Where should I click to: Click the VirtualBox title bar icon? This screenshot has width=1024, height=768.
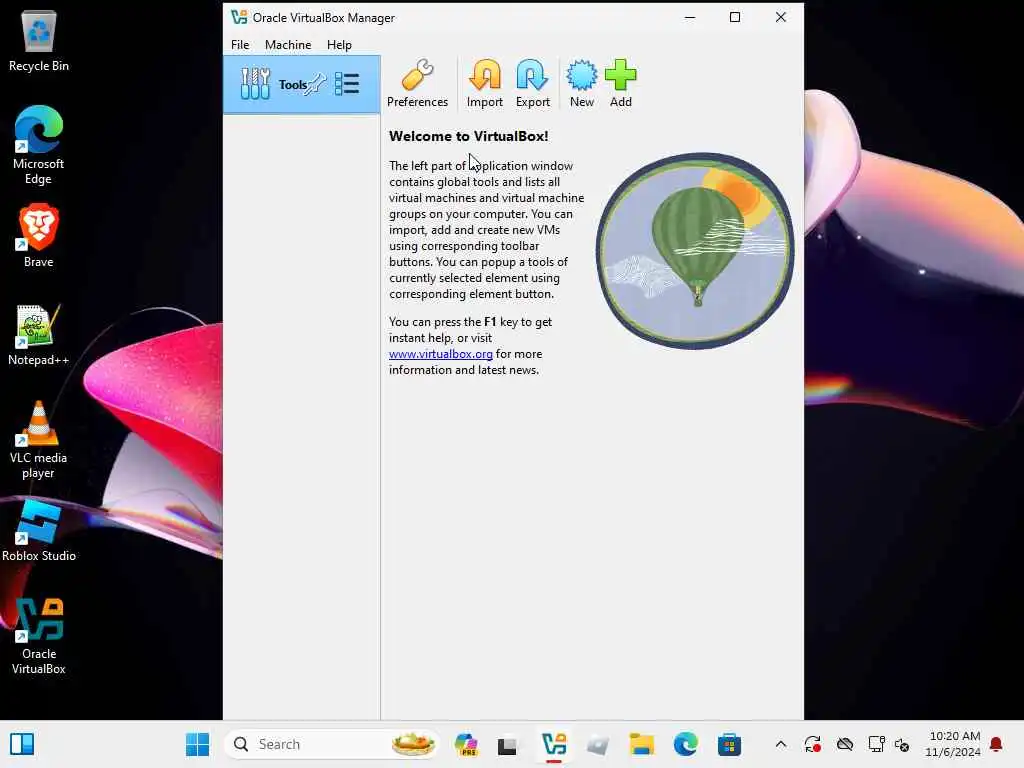point(239,18)
